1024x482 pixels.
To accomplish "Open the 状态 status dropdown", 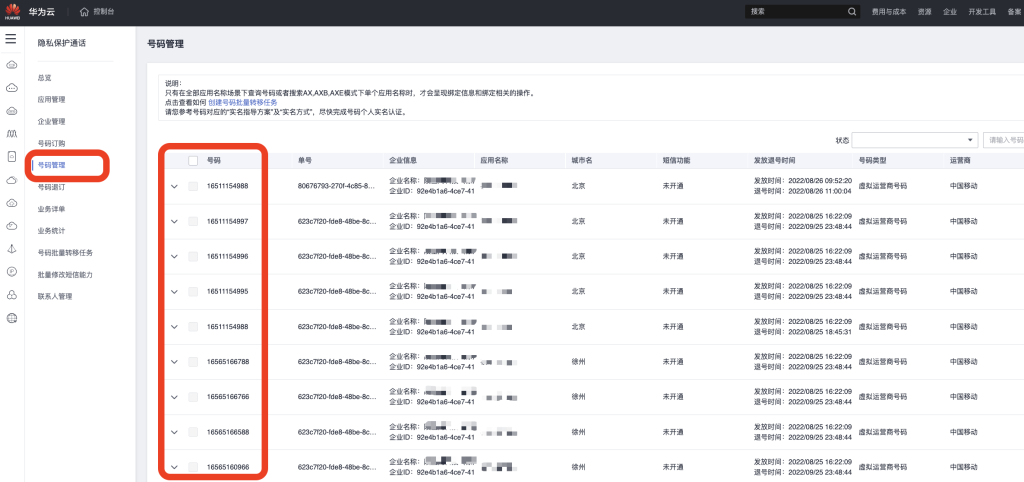I will pos(914,140).
